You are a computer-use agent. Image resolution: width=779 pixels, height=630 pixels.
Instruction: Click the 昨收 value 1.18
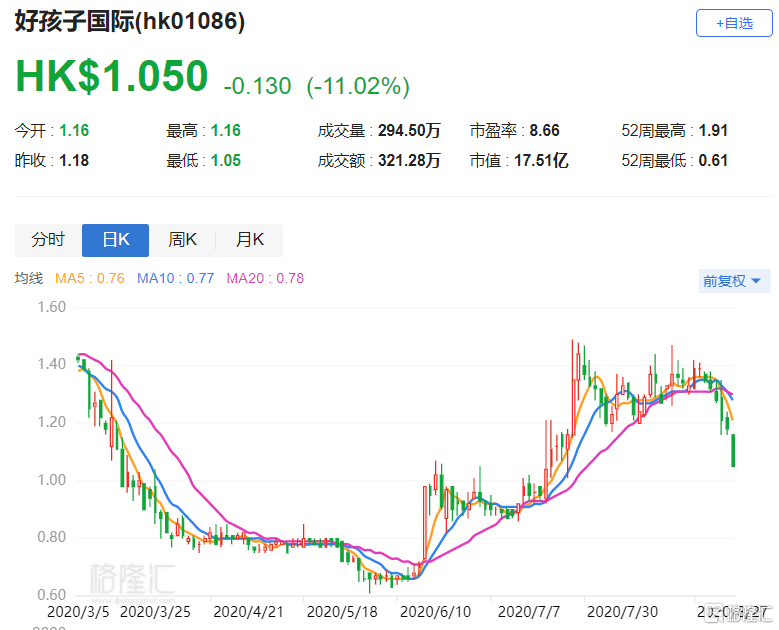pos(74,160)
